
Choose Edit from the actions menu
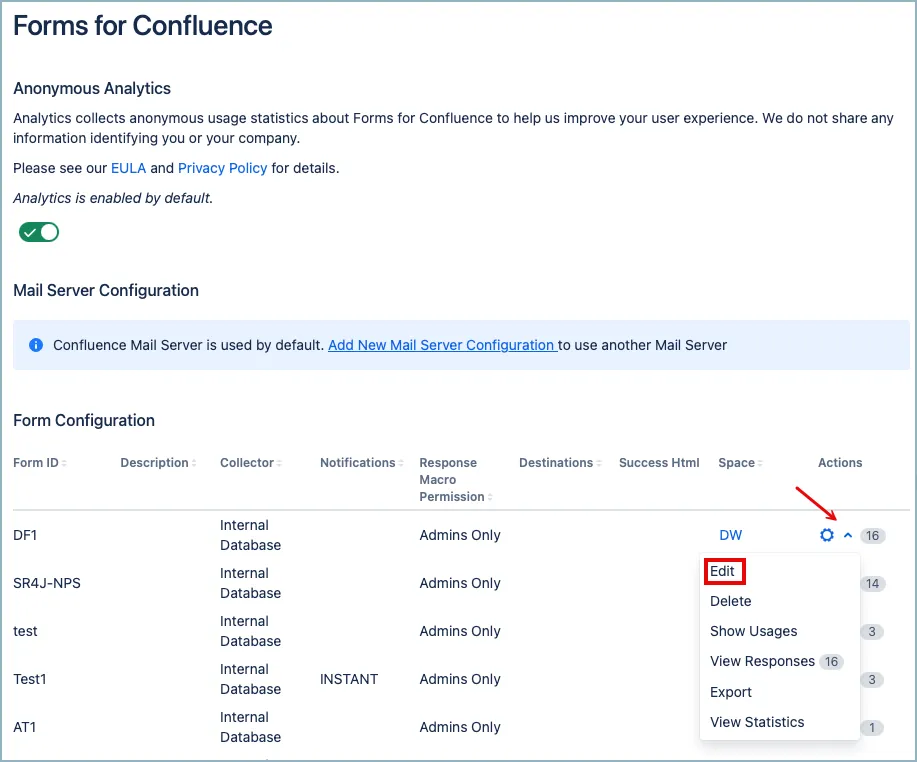coord(722,571)
